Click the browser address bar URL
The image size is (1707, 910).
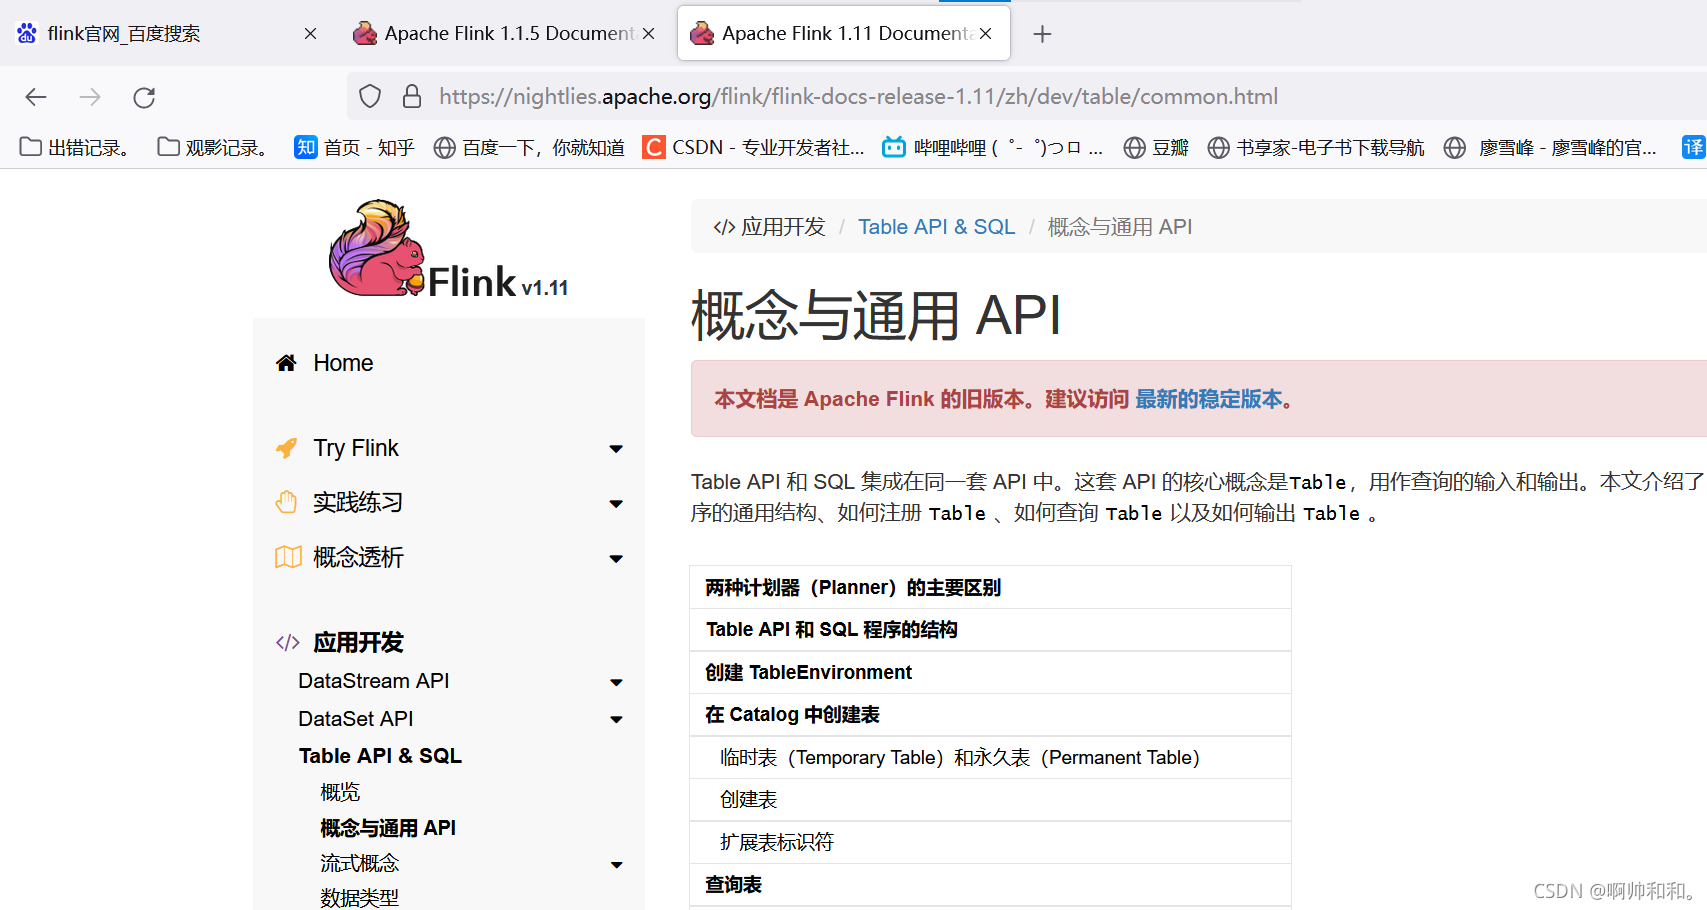tap(858, 96)
